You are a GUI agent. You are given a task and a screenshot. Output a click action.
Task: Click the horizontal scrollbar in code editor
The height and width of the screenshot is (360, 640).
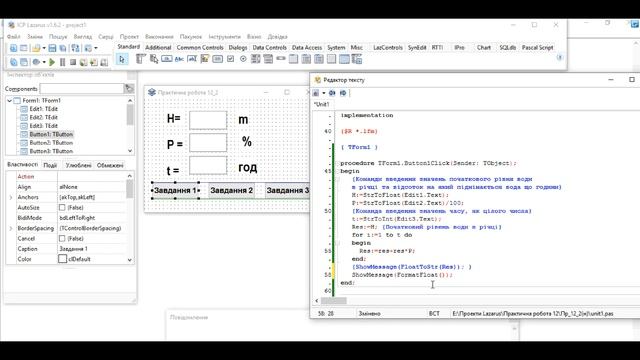tap(333, 301)
